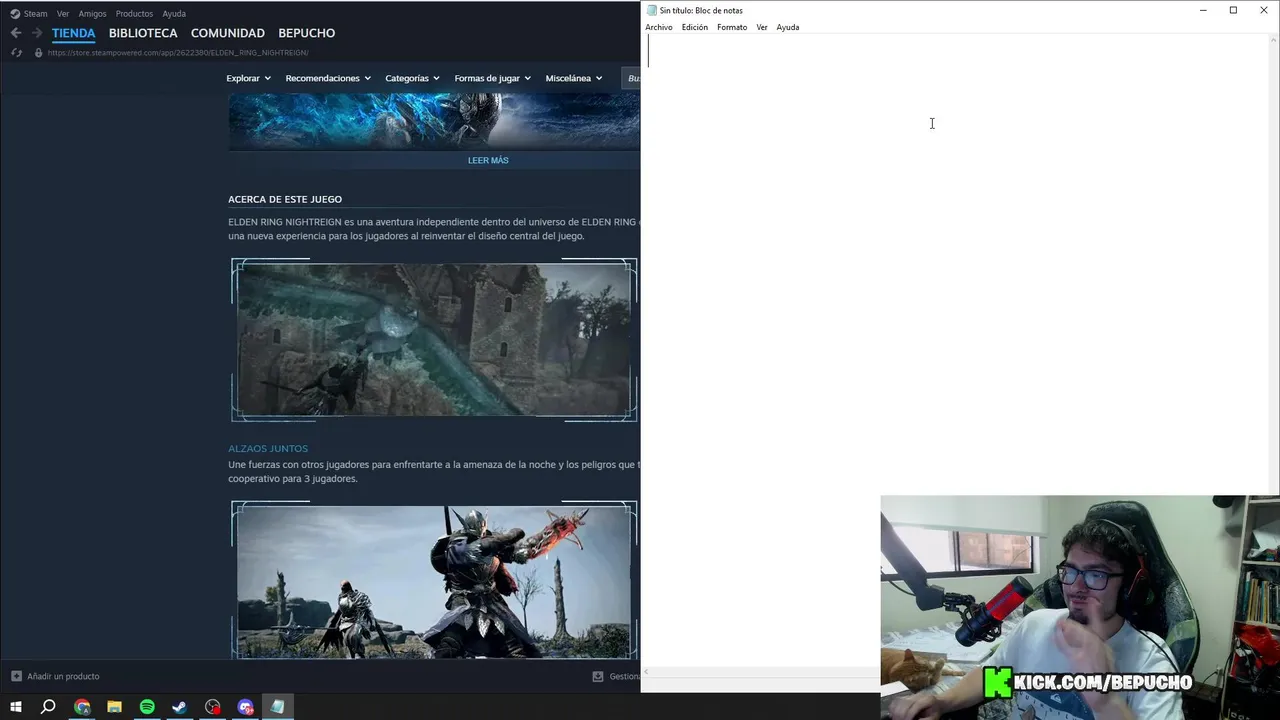Image resolution: width=1280 pixels, height=720 pixels.
Task: Click the Steam back arrow
Action: tap(16, 33)
